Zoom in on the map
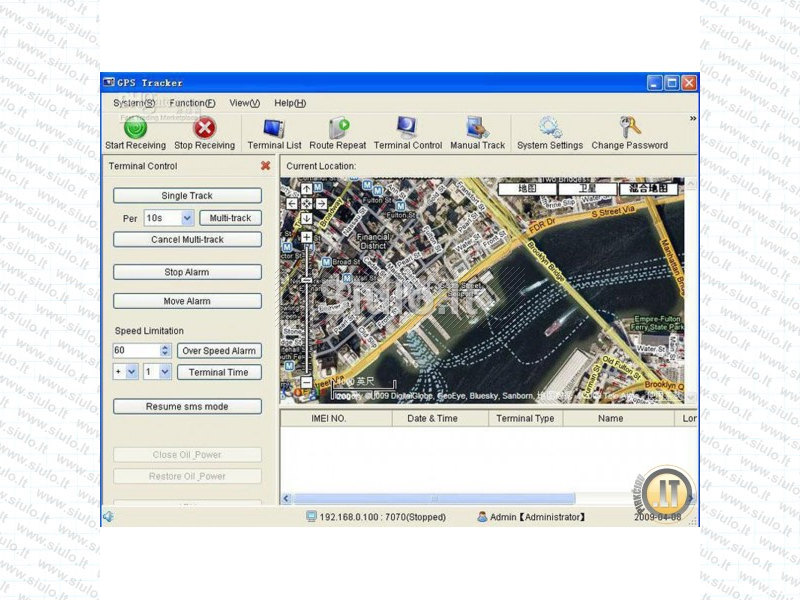 (x=307, y=237)
